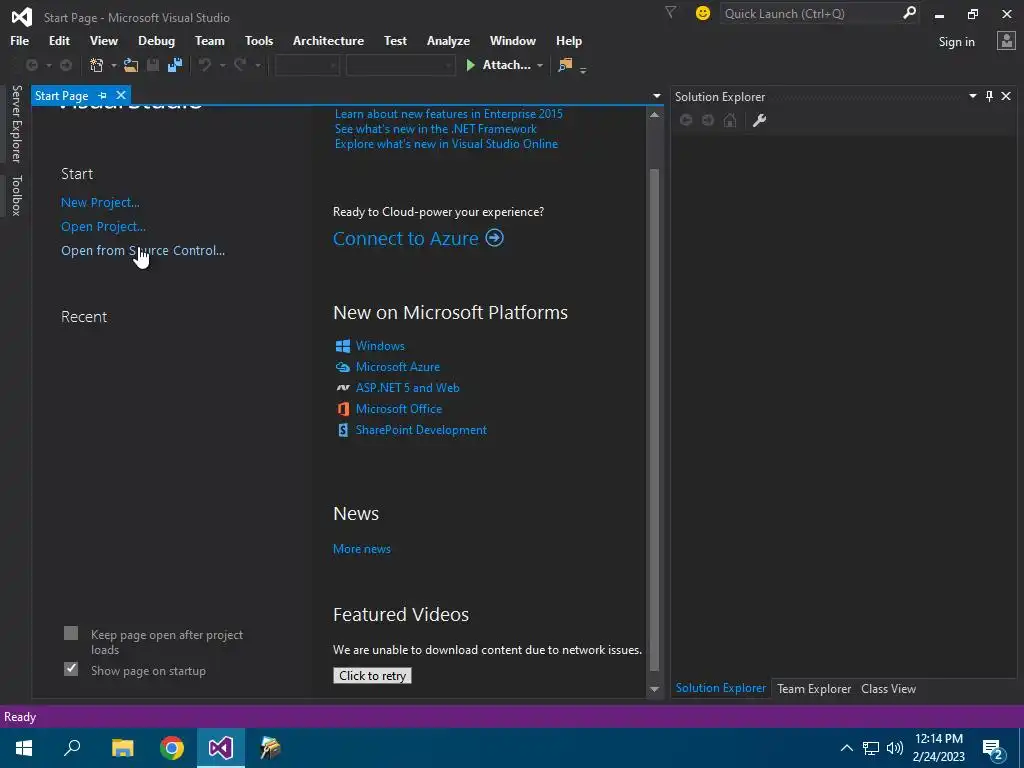Open the Team menu
The width and height of the screenshot is (1024, 768).
[210, 40]
